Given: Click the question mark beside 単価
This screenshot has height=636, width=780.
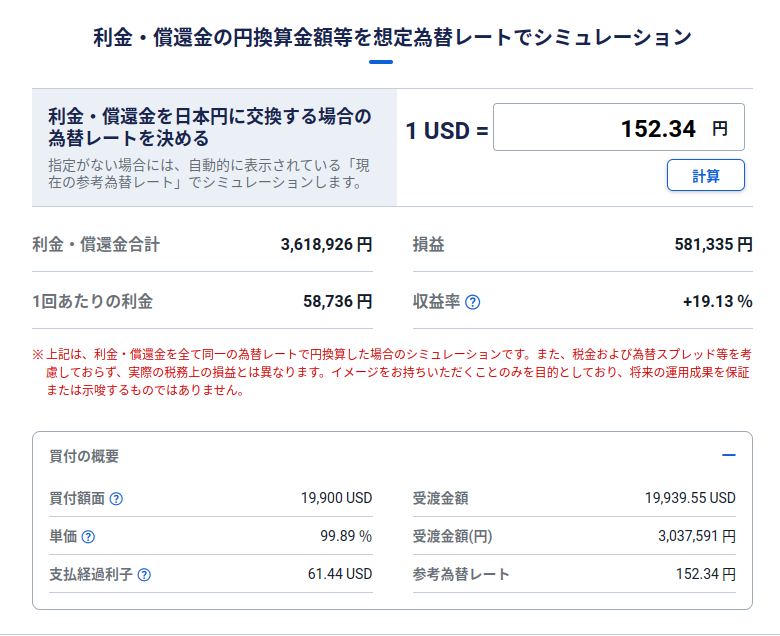Looking at the screenshot, I should [x=88, y=537].
